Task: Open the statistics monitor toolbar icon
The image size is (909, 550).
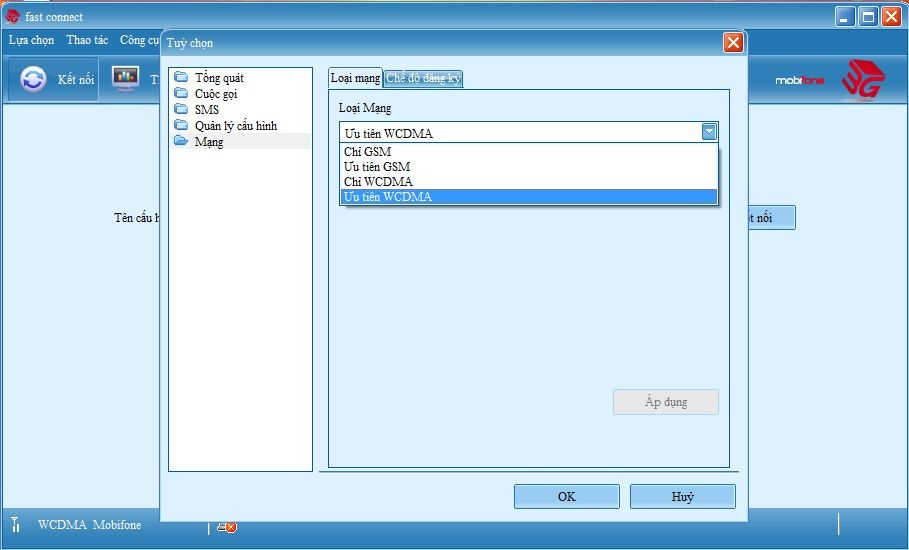Action: tap(125, 79)
